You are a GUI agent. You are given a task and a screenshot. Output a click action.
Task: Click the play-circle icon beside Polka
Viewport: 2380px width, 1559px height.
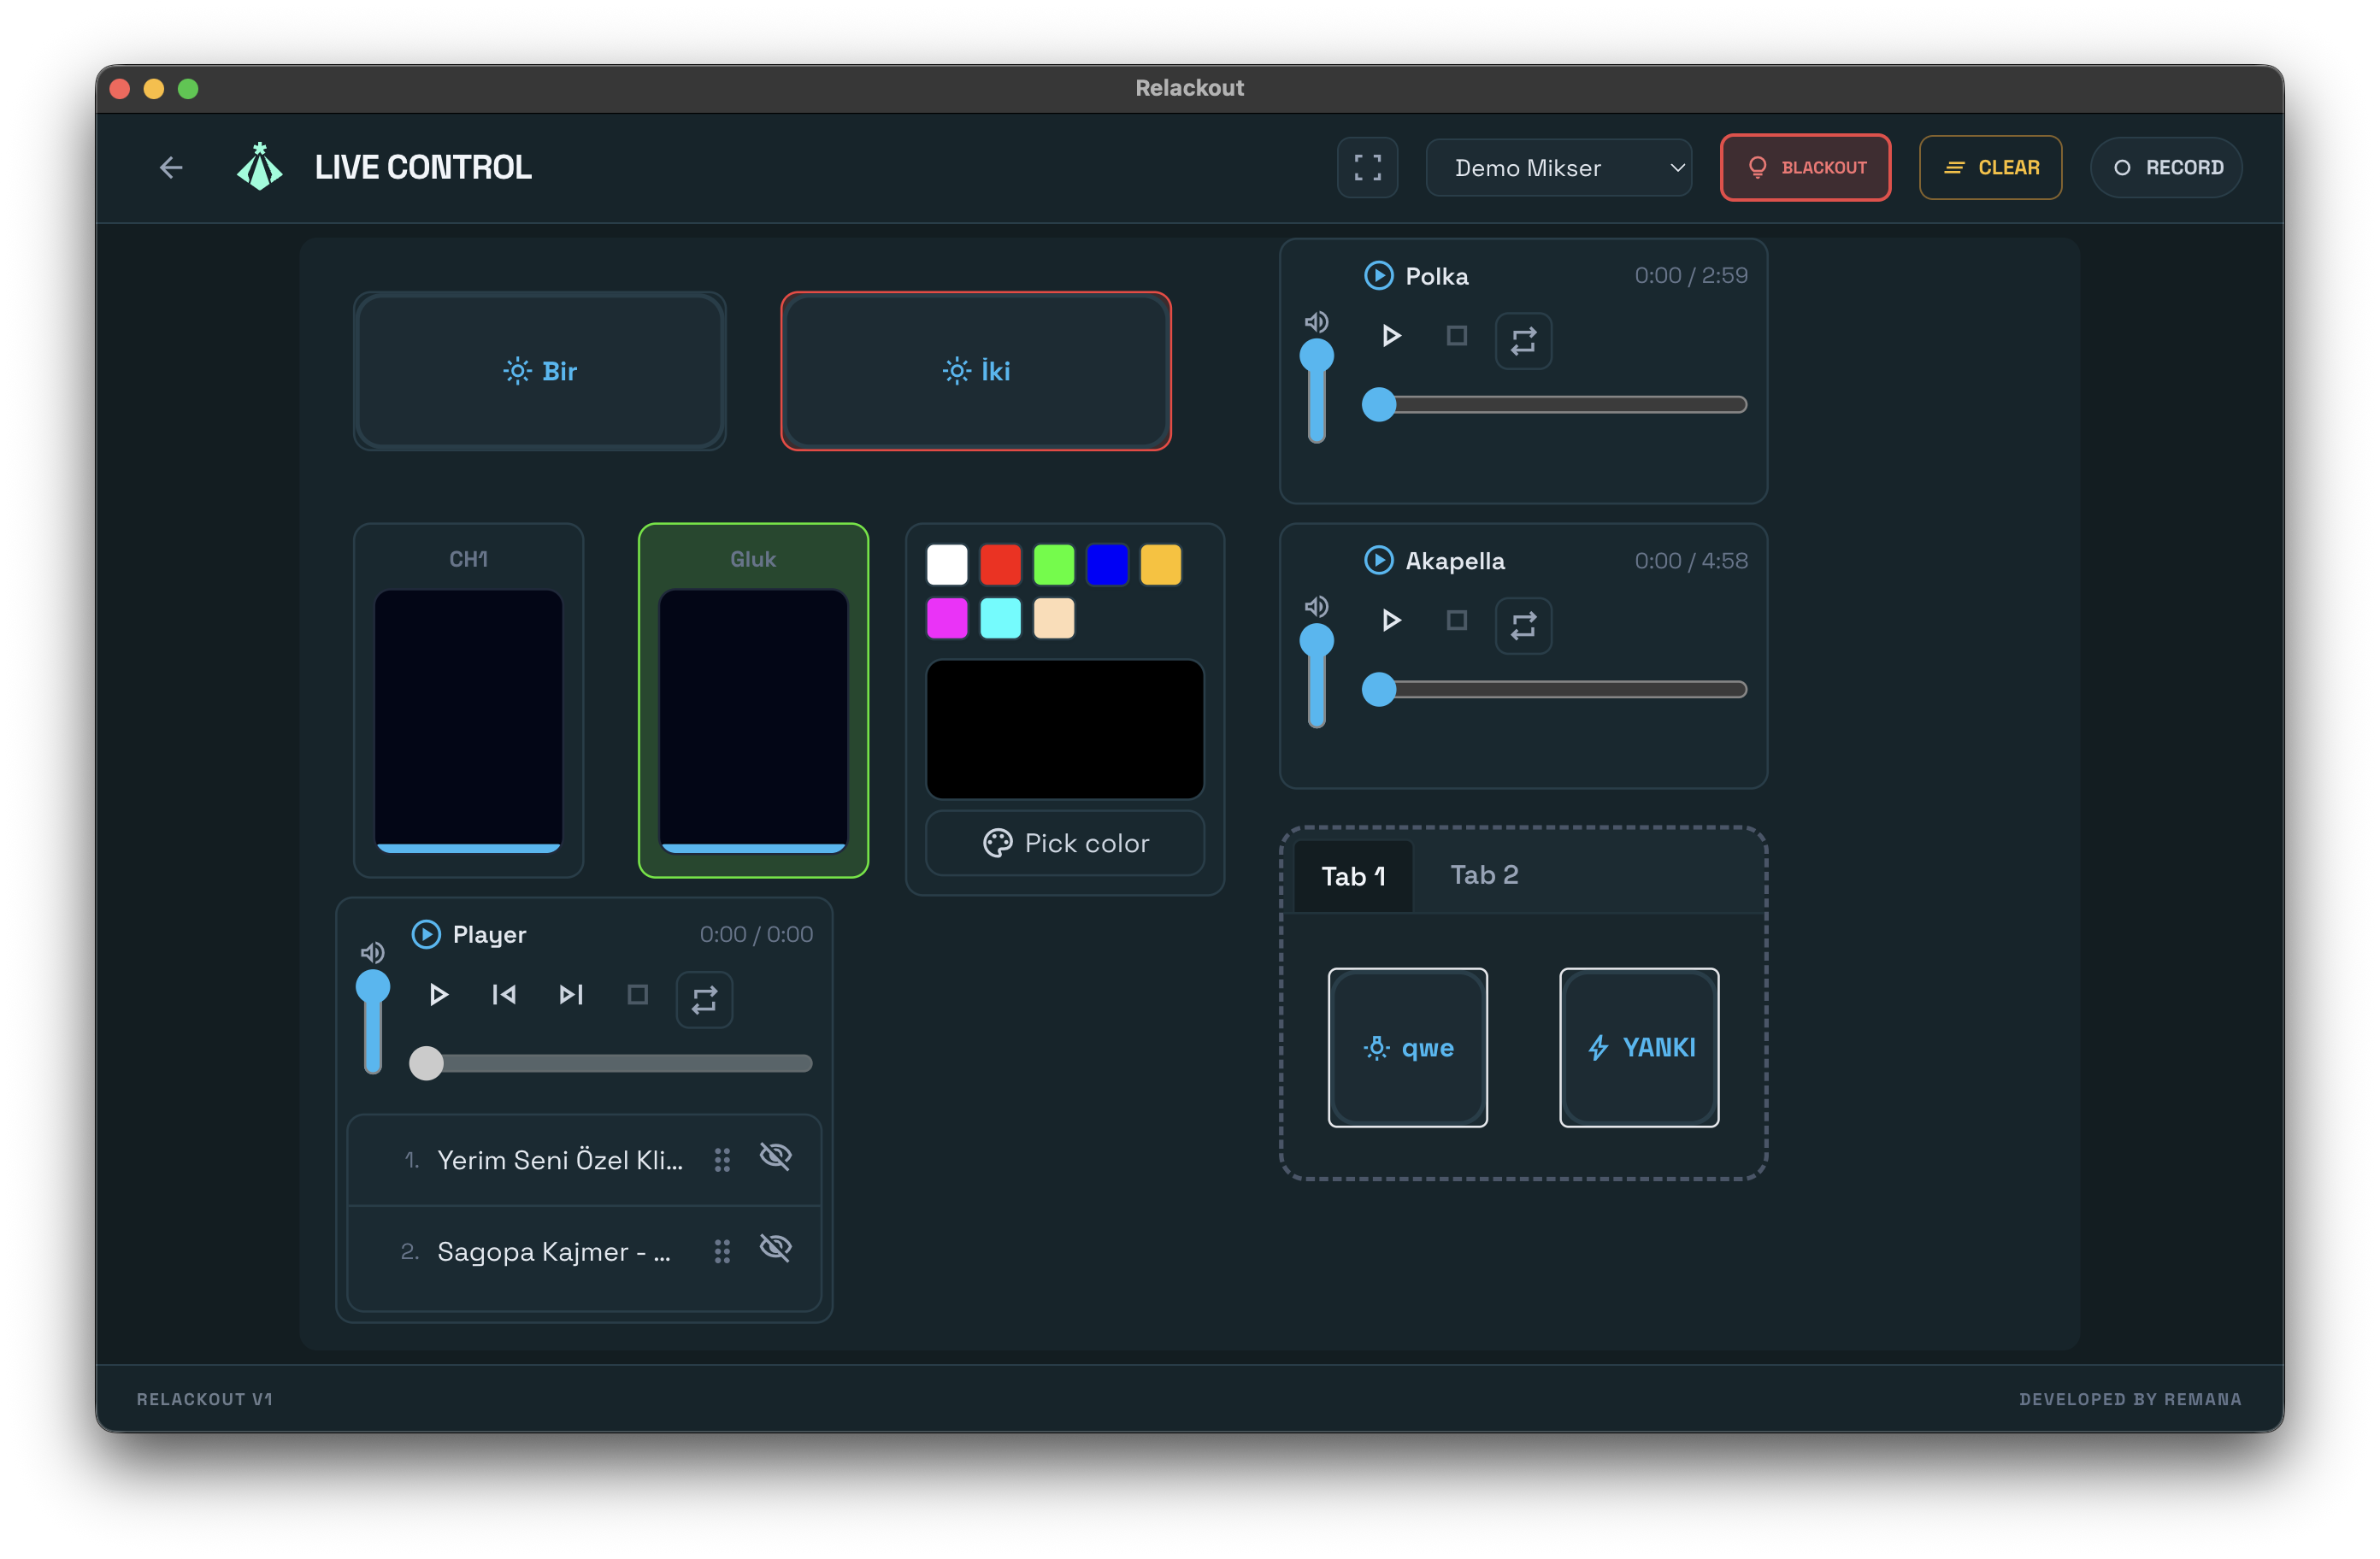pyautogui.click(x=1378, y=275)
